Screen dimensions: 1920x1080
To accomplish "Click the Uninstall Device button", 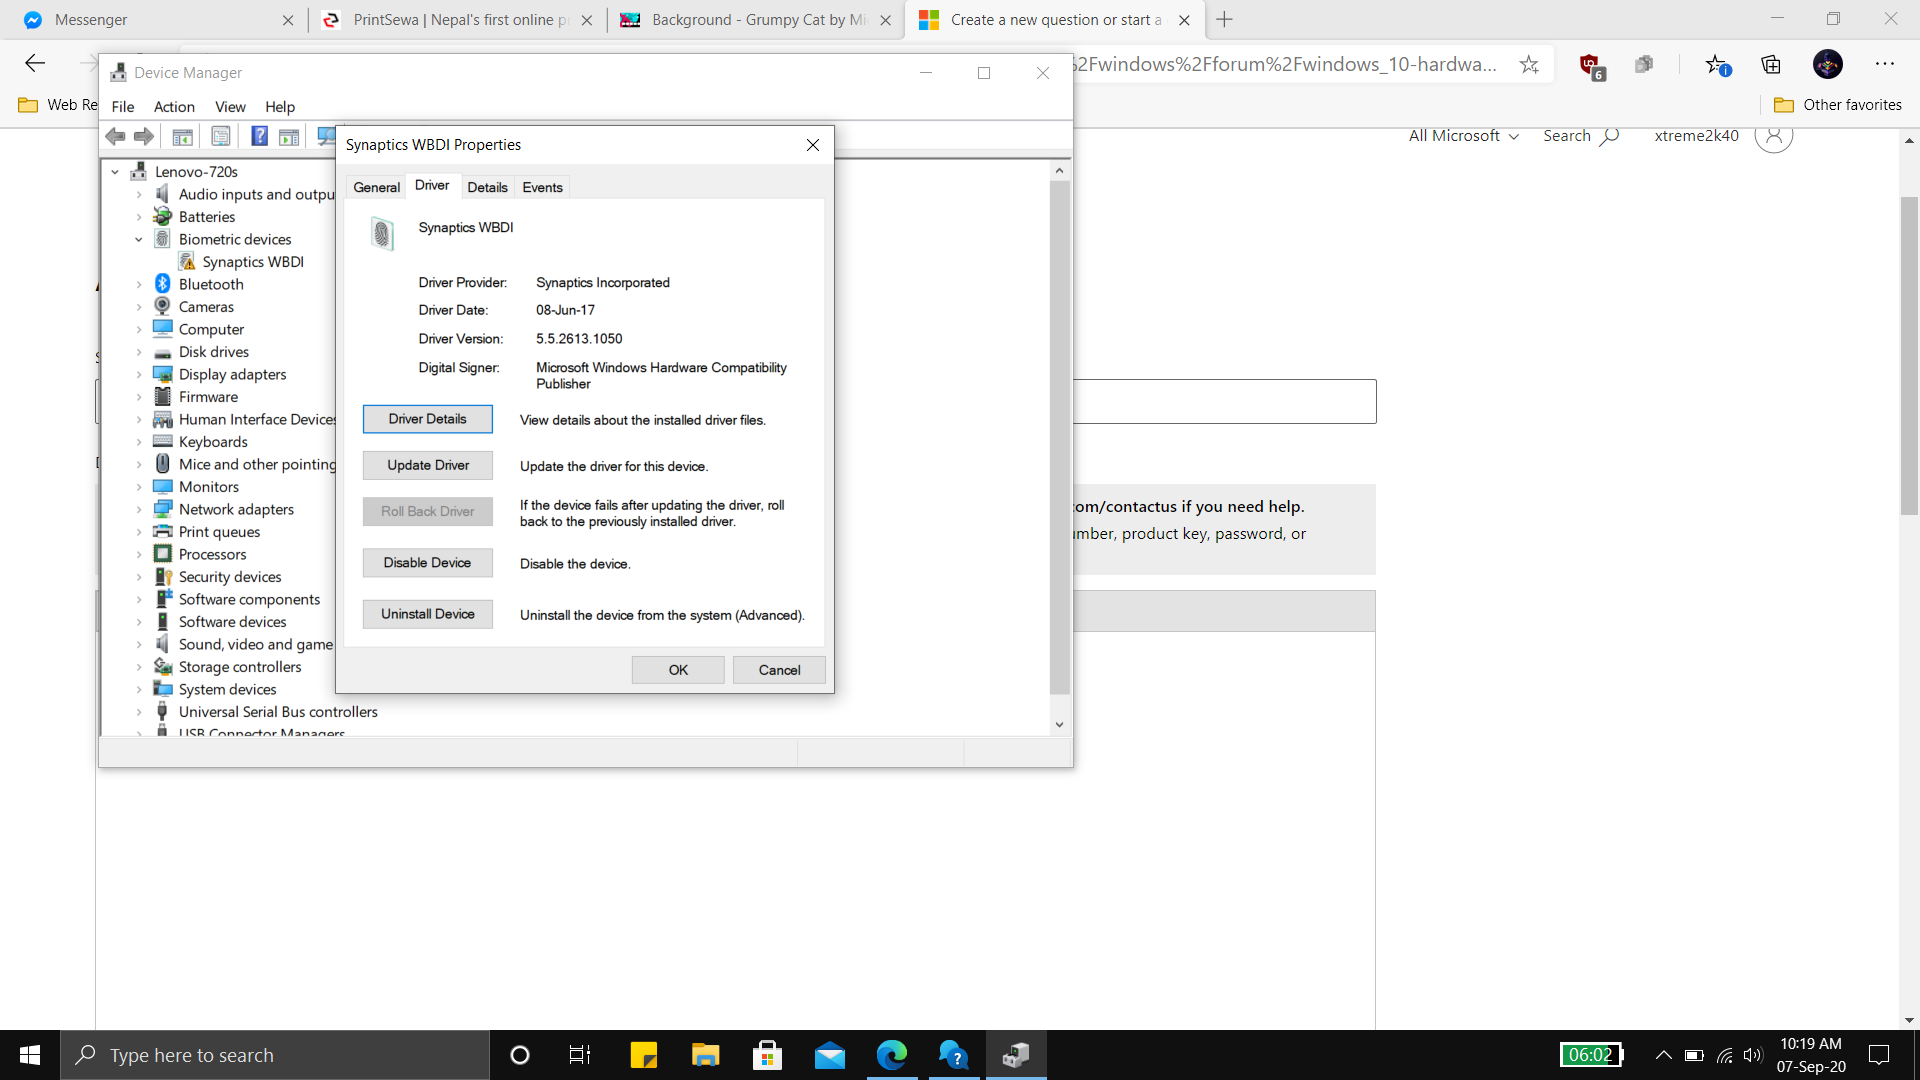I will [427, 613].
